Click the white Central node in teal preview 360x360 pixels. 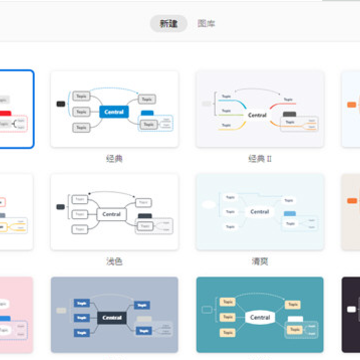point(260,317)
